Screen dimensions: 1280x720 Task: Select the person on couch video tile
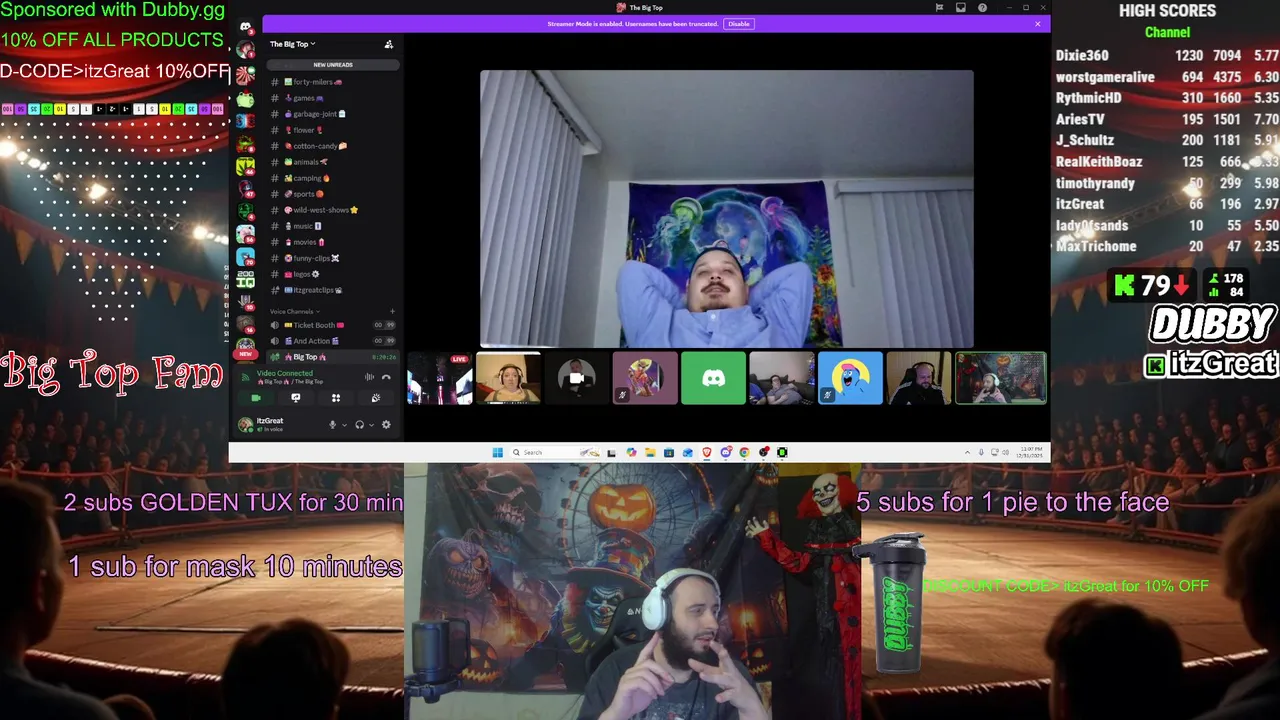(x=782, y=378)
